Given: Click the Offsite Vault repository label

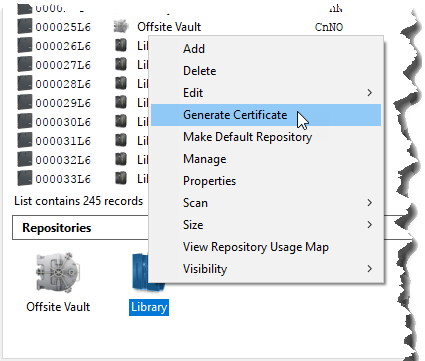Looking at the screenshot, I should 58,307.
